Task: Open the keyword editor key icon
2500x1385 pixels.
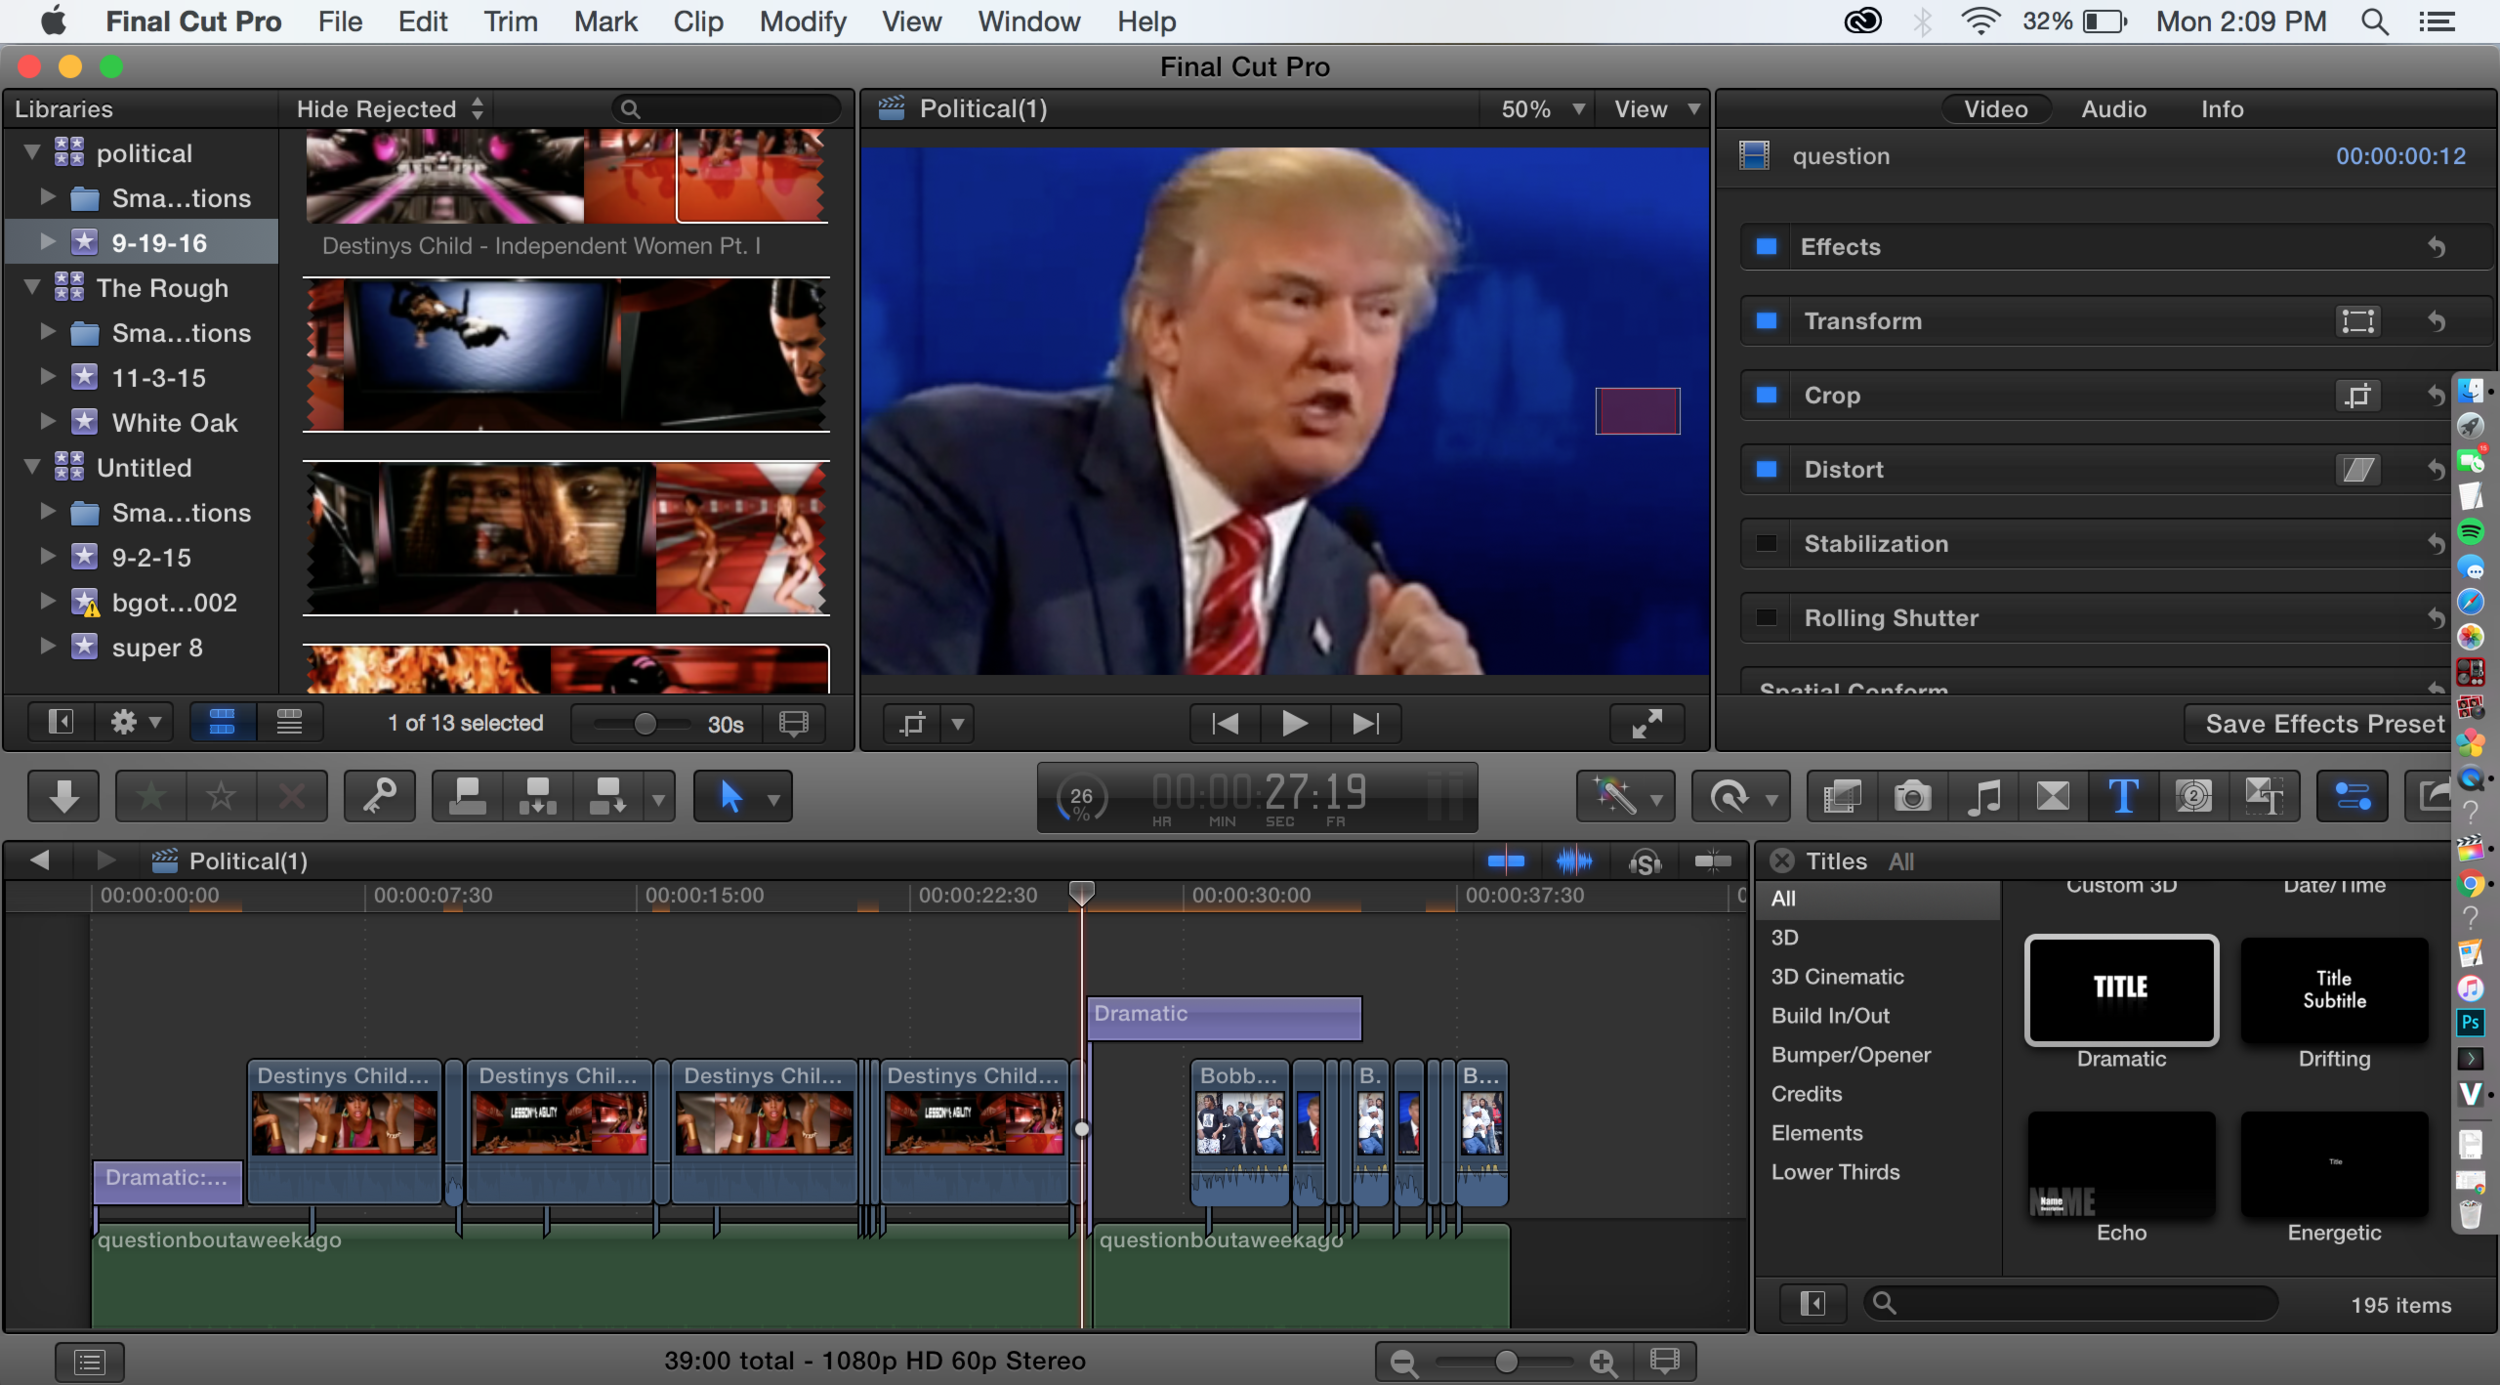Action: pos(380,797)
